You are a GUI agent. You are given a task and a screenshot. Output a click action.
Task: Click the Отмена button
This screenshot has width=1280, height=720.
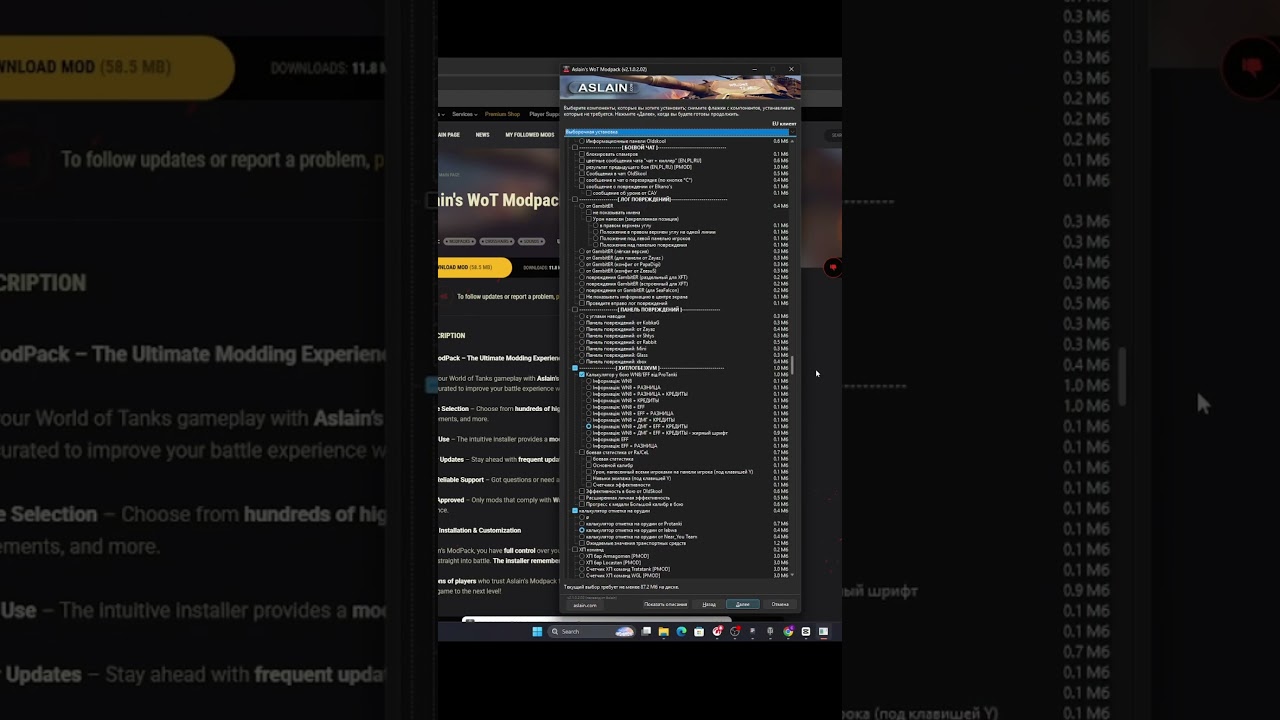pos(780,604)
